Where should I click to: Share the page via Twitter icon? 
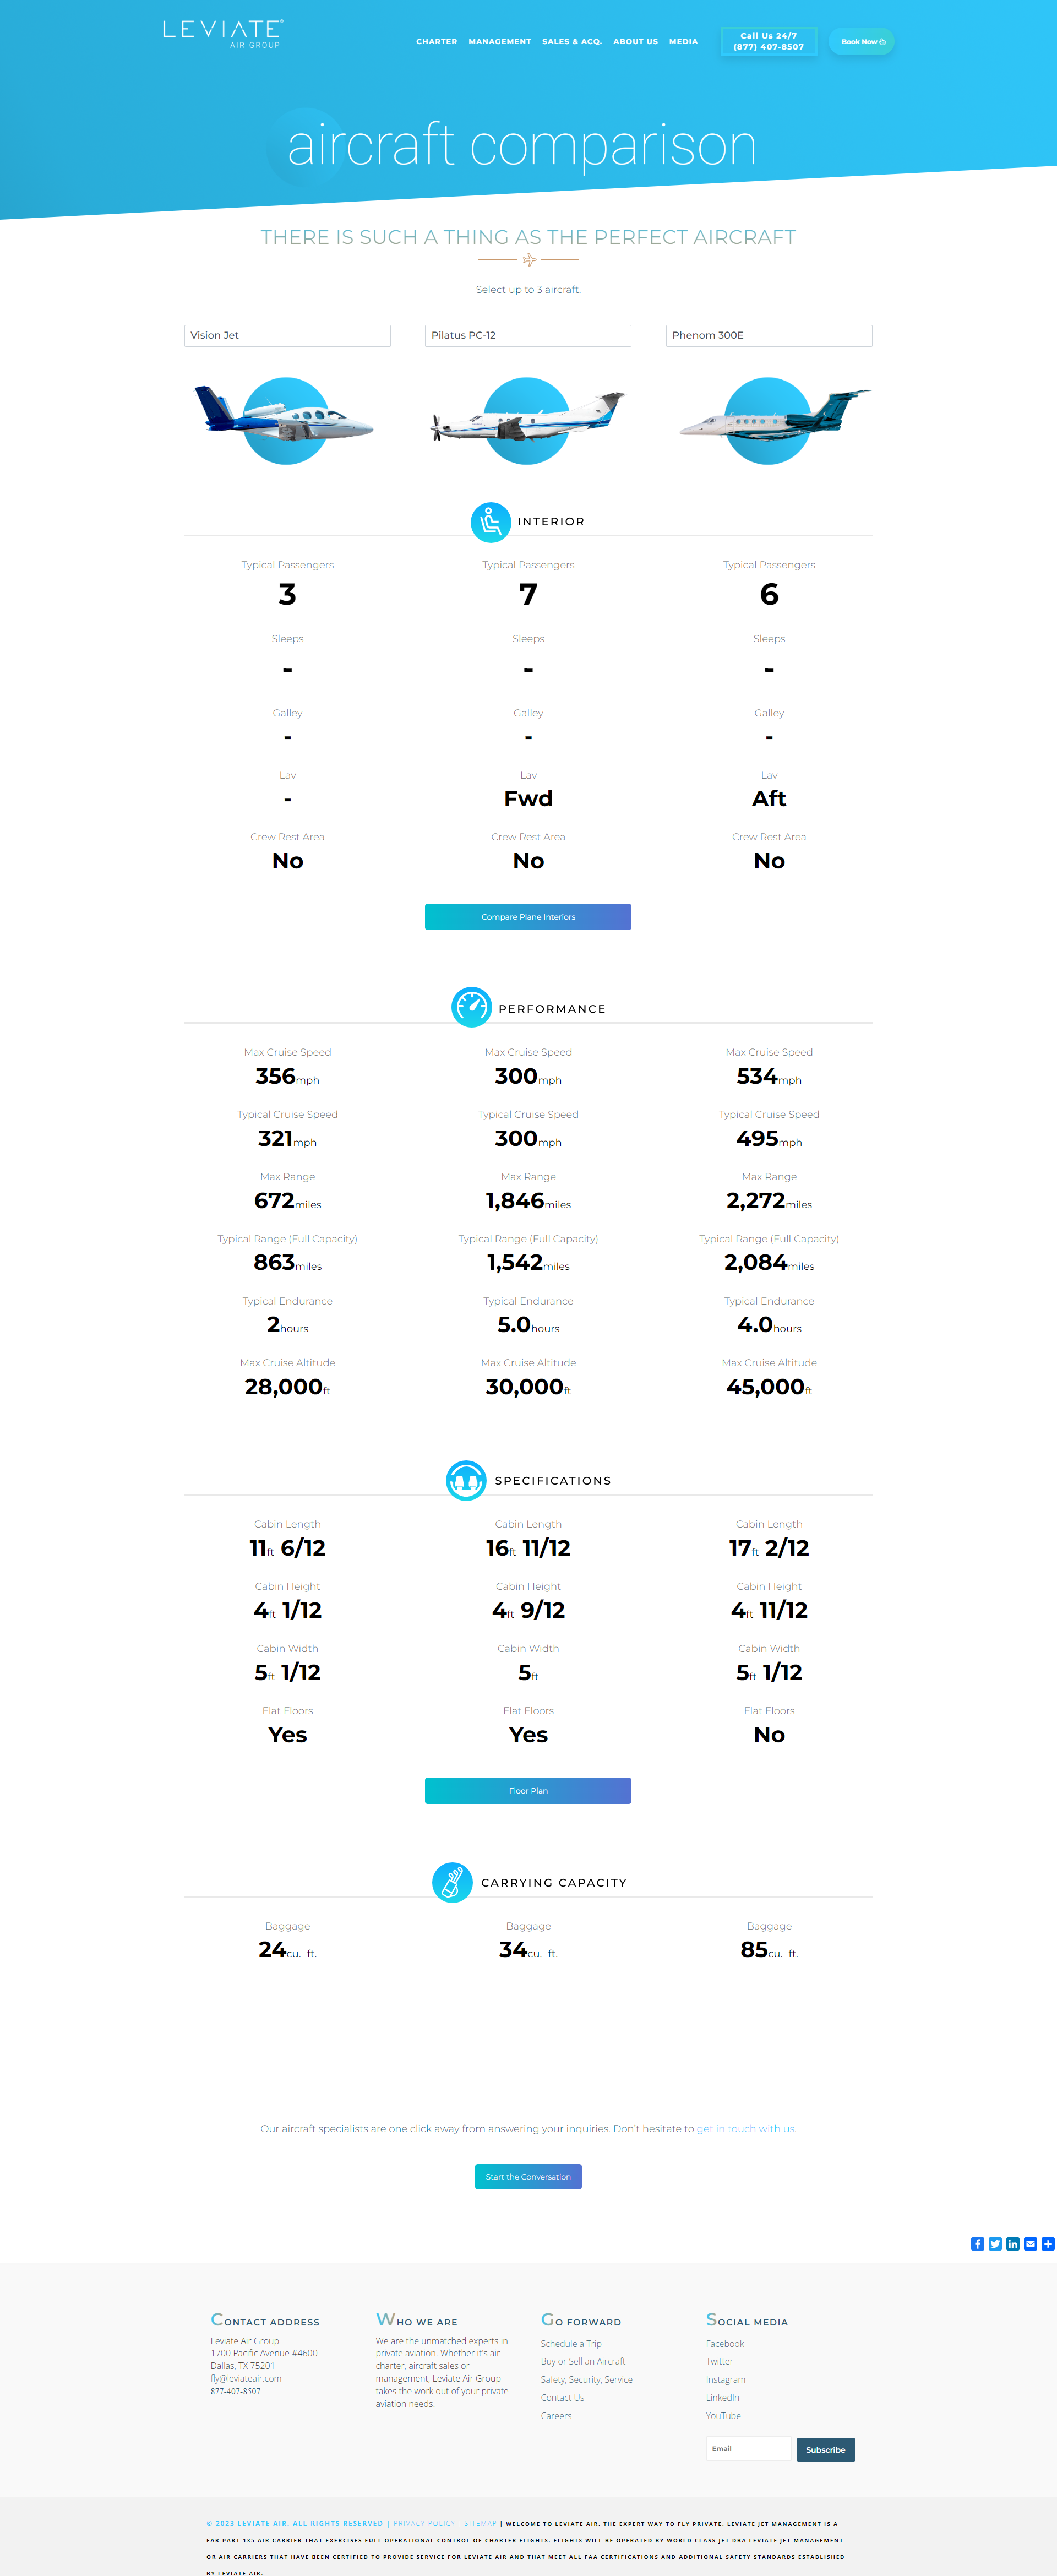[995, 2244]
